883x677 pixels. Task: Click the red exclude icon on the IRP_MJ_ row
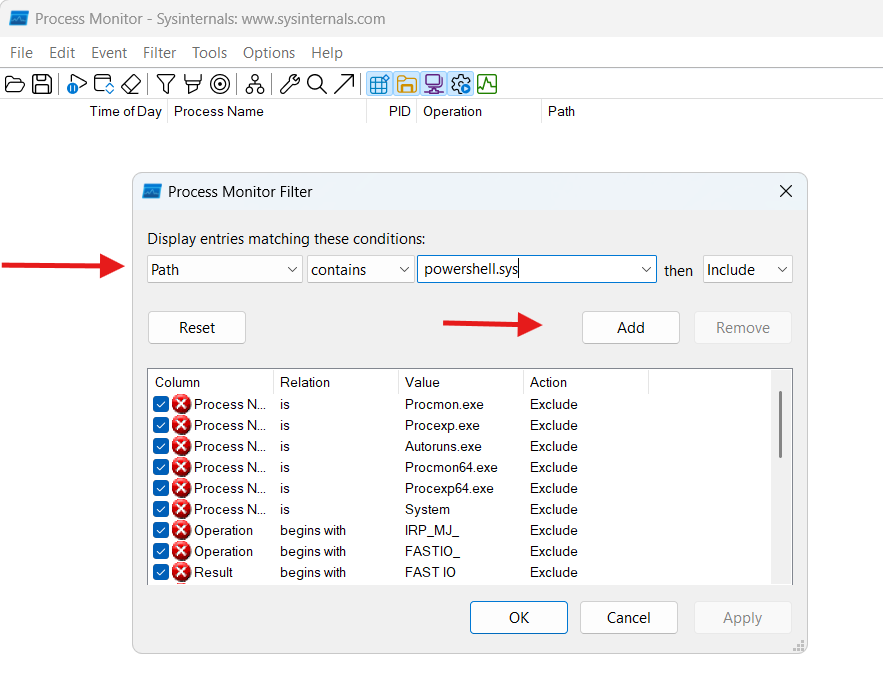(x=181, y=530)
